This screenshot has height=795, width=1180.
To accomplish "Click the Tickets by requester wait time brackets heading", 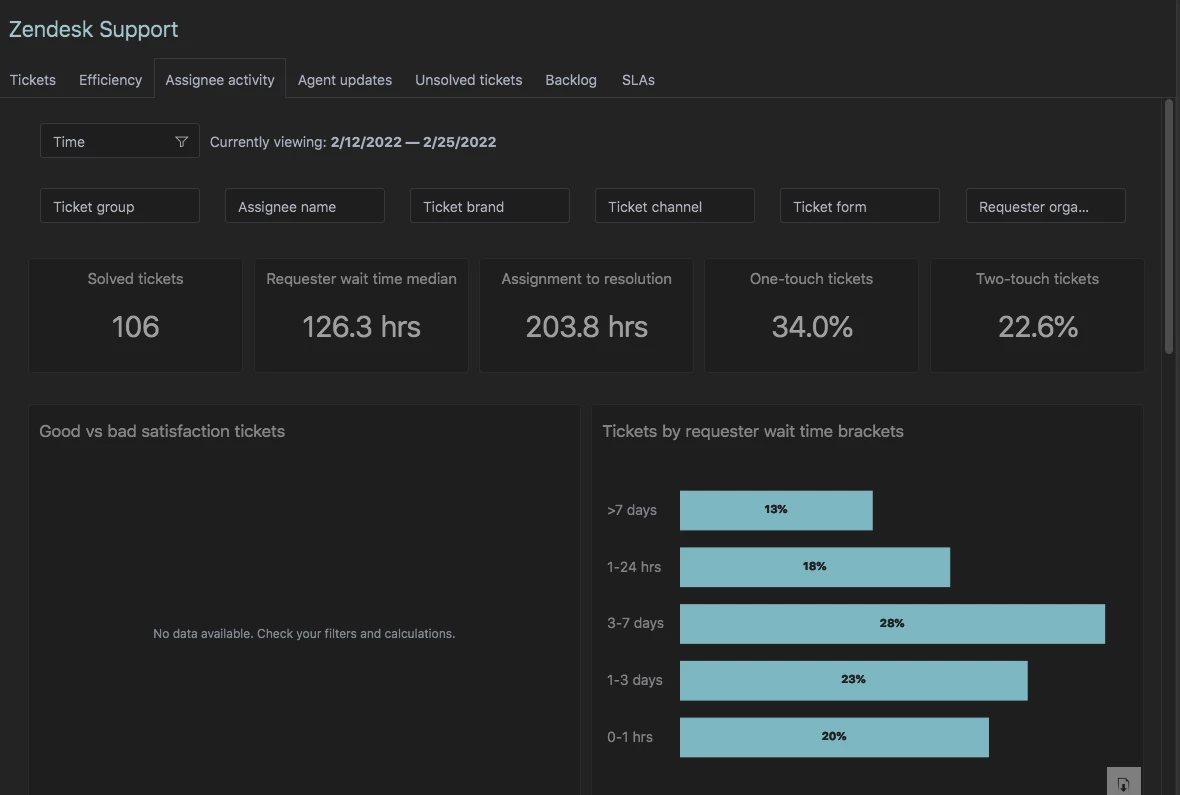I will tap(753, 431).
